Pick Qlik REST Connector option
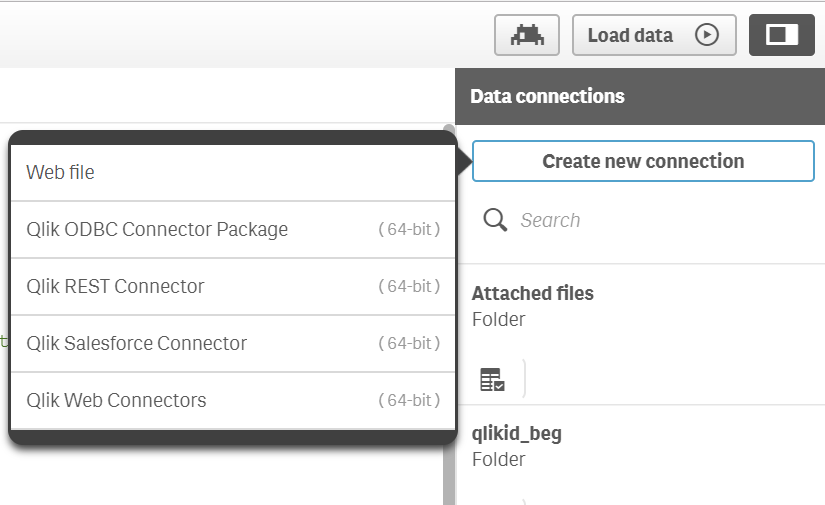Screen dimensions: 825x505 pyautogui.click(x=115, y=286)
